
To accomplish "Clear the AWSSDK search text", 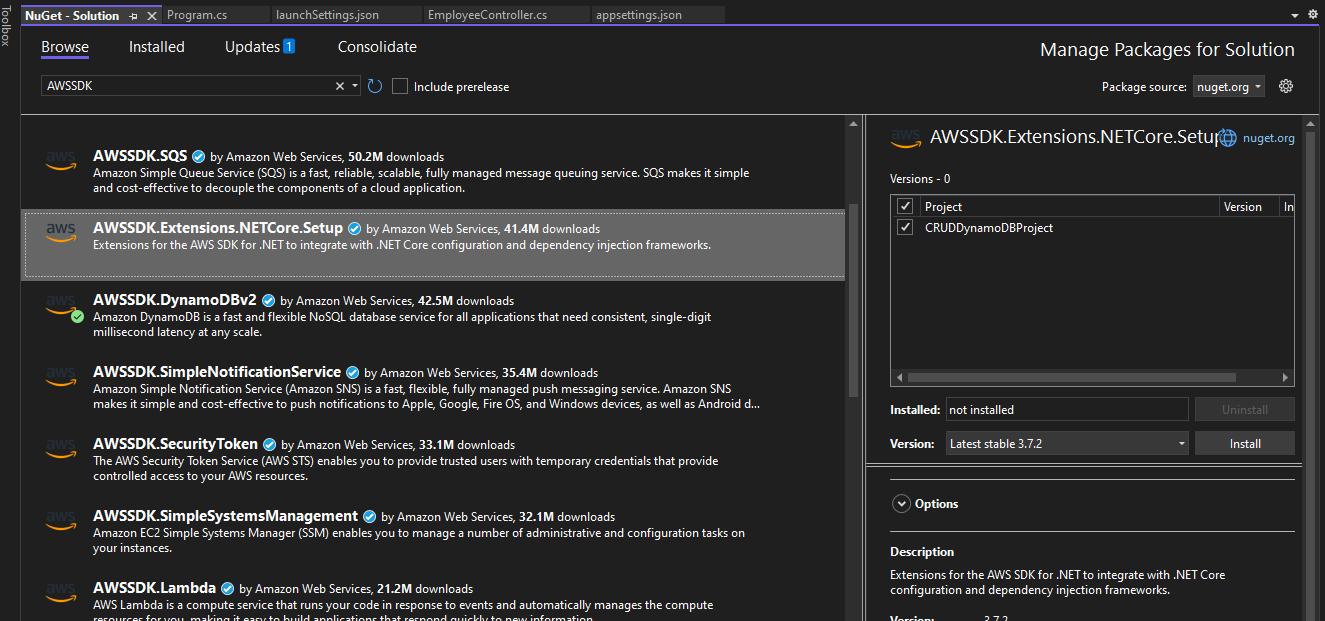I will point(340,86).
